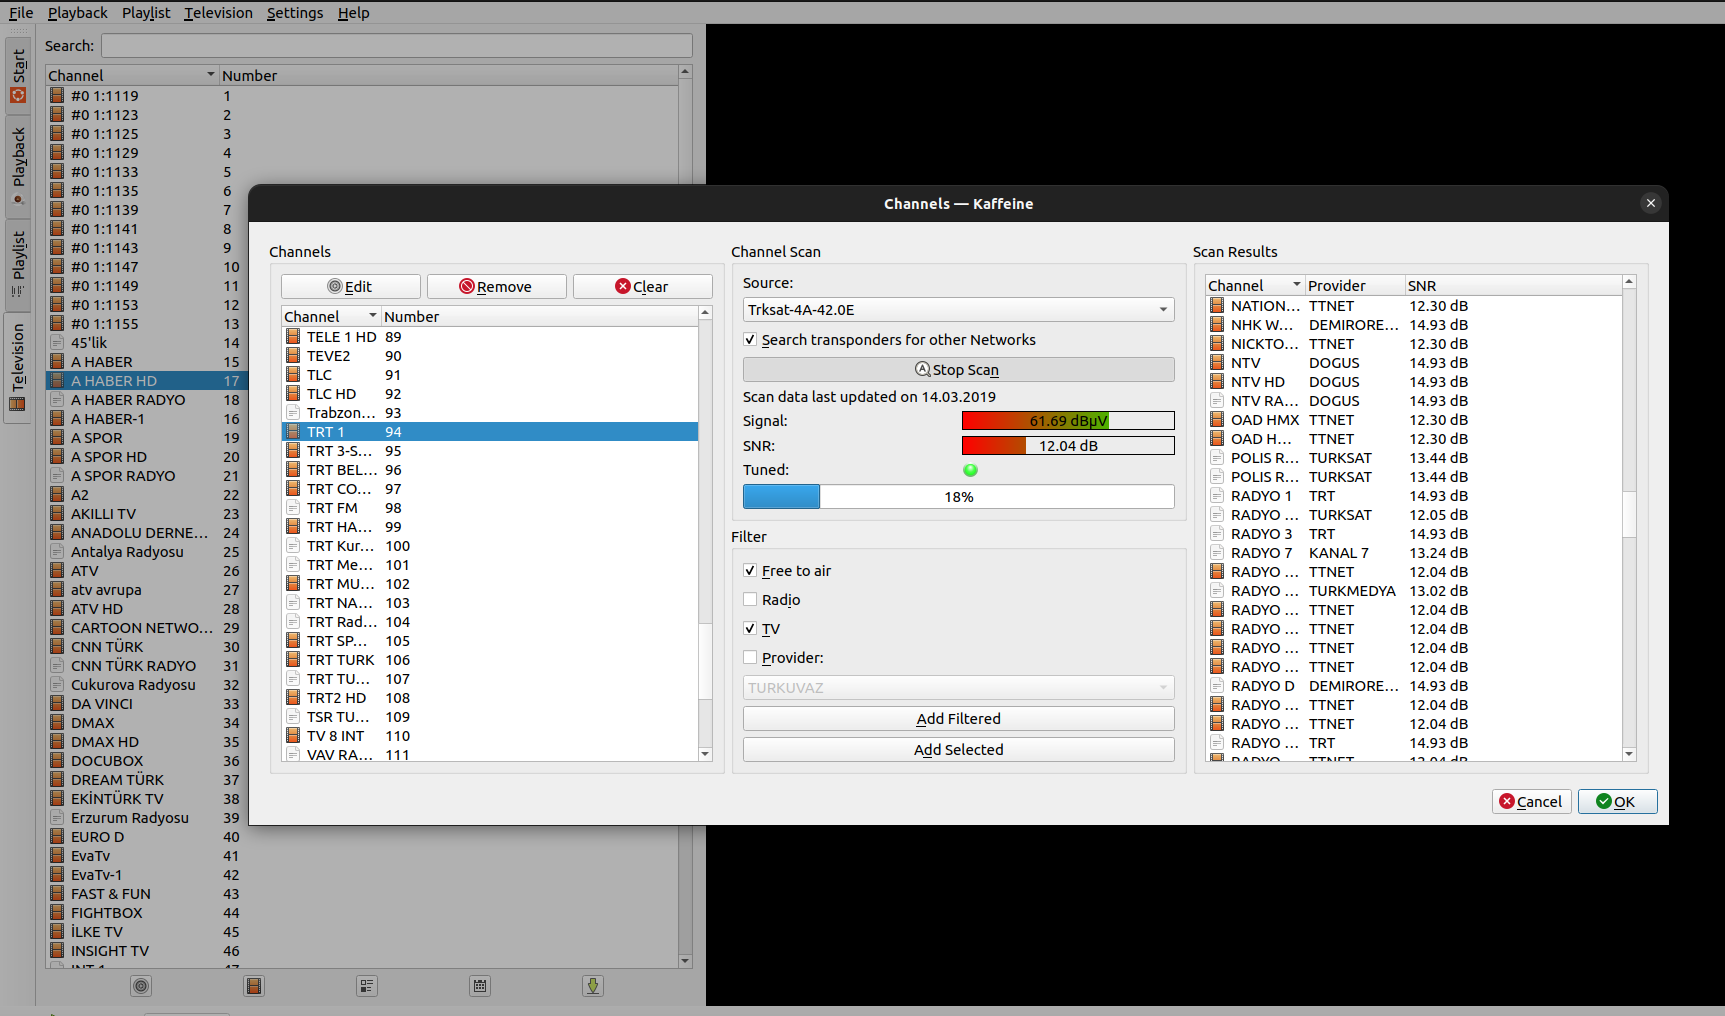Click document icon beside Trabzon row
The image size is (1725, 1016).
coord(293,413)
